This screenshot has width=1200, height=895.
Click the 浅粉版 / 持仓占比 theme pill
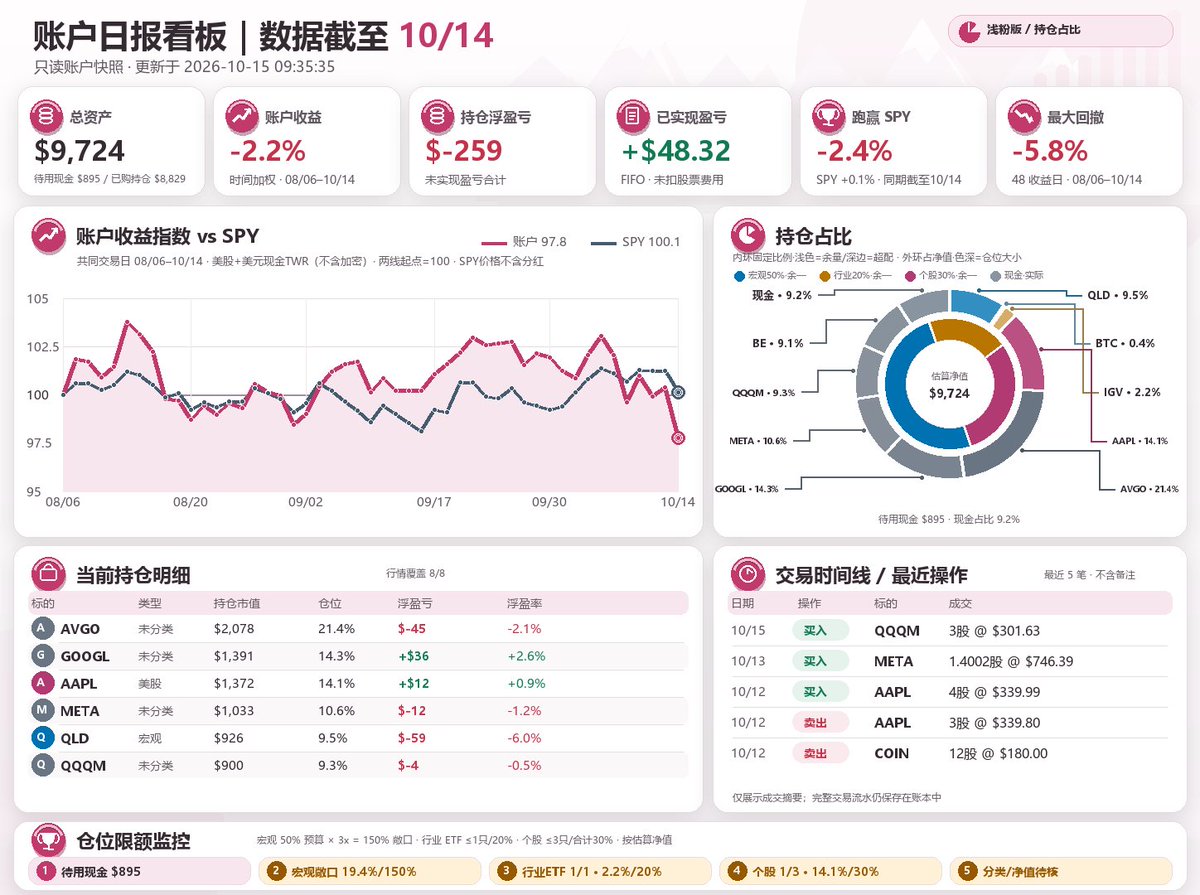pos(1060,31)
